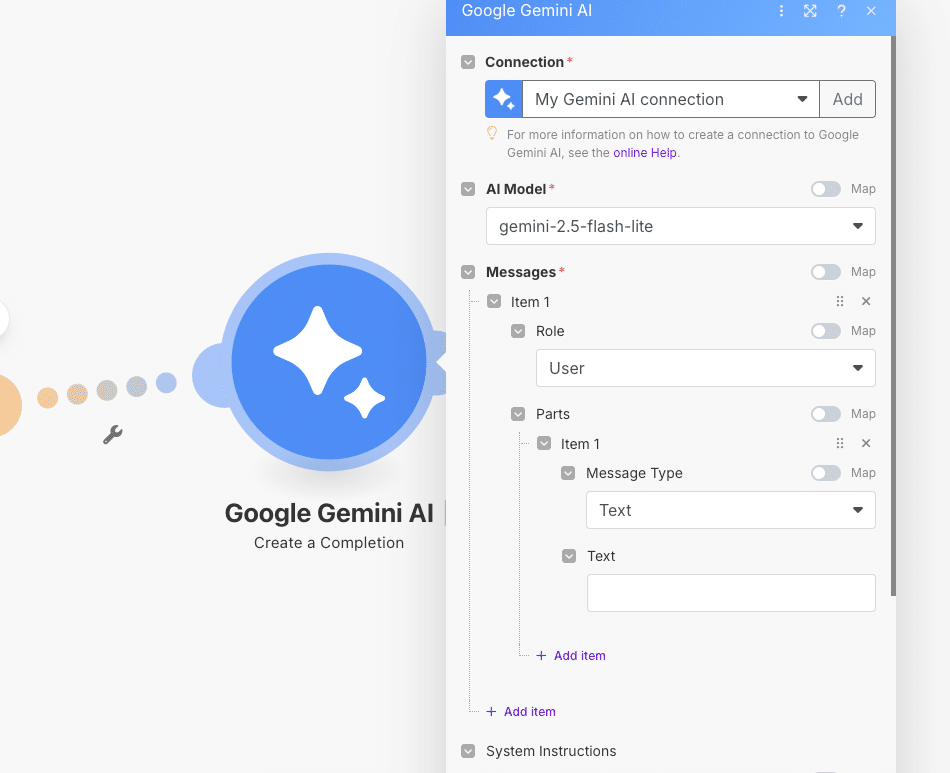The width and height of the screenshot is (950, 773).
Task: Enable Map switch for Parts
Action: pyautogui.click(x=826, y=414)
